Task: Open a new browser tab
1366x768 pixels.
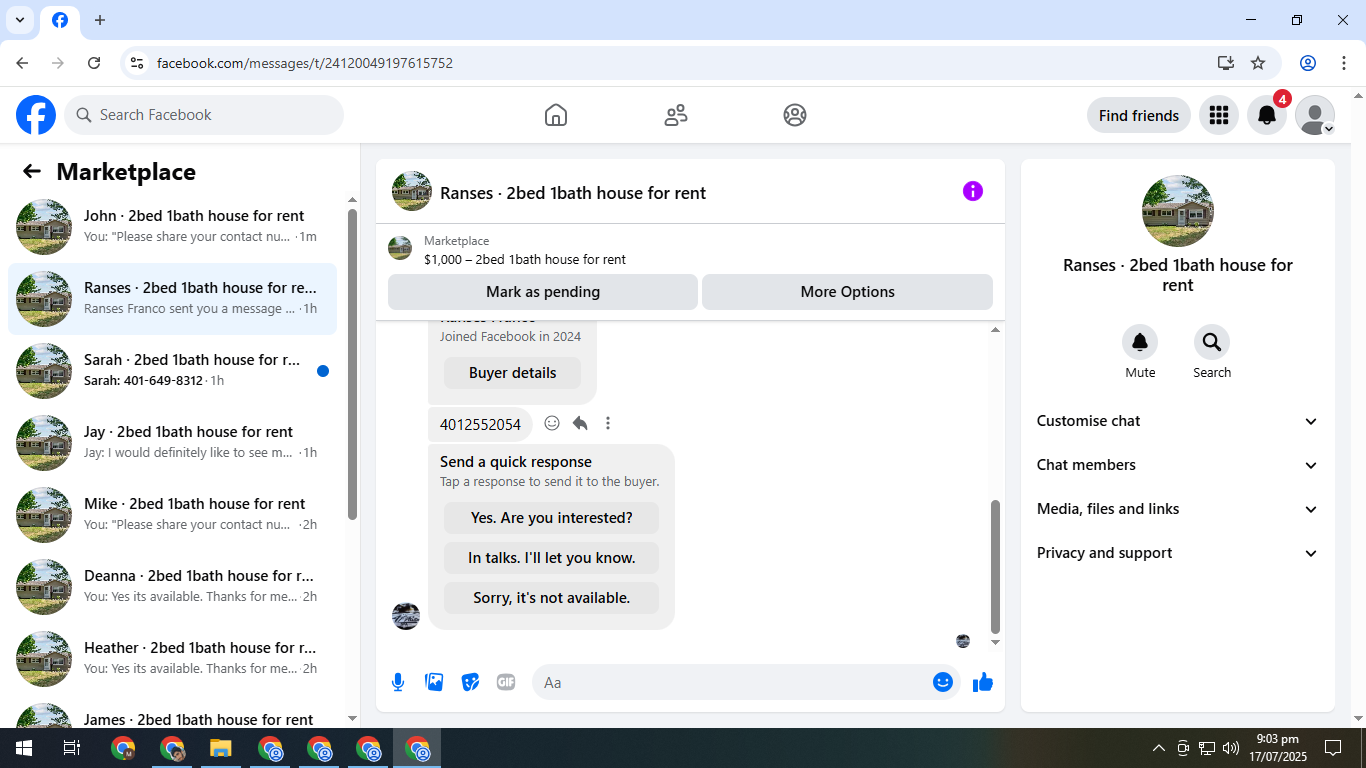Action: (99, 20)
